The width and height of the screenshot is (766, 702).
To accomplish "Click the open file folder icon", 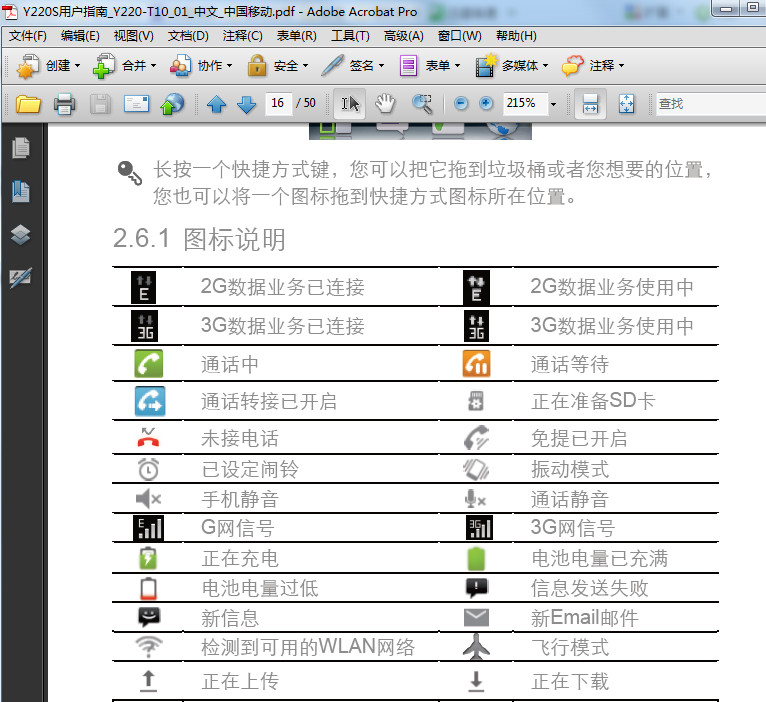I will click(28, 104).
